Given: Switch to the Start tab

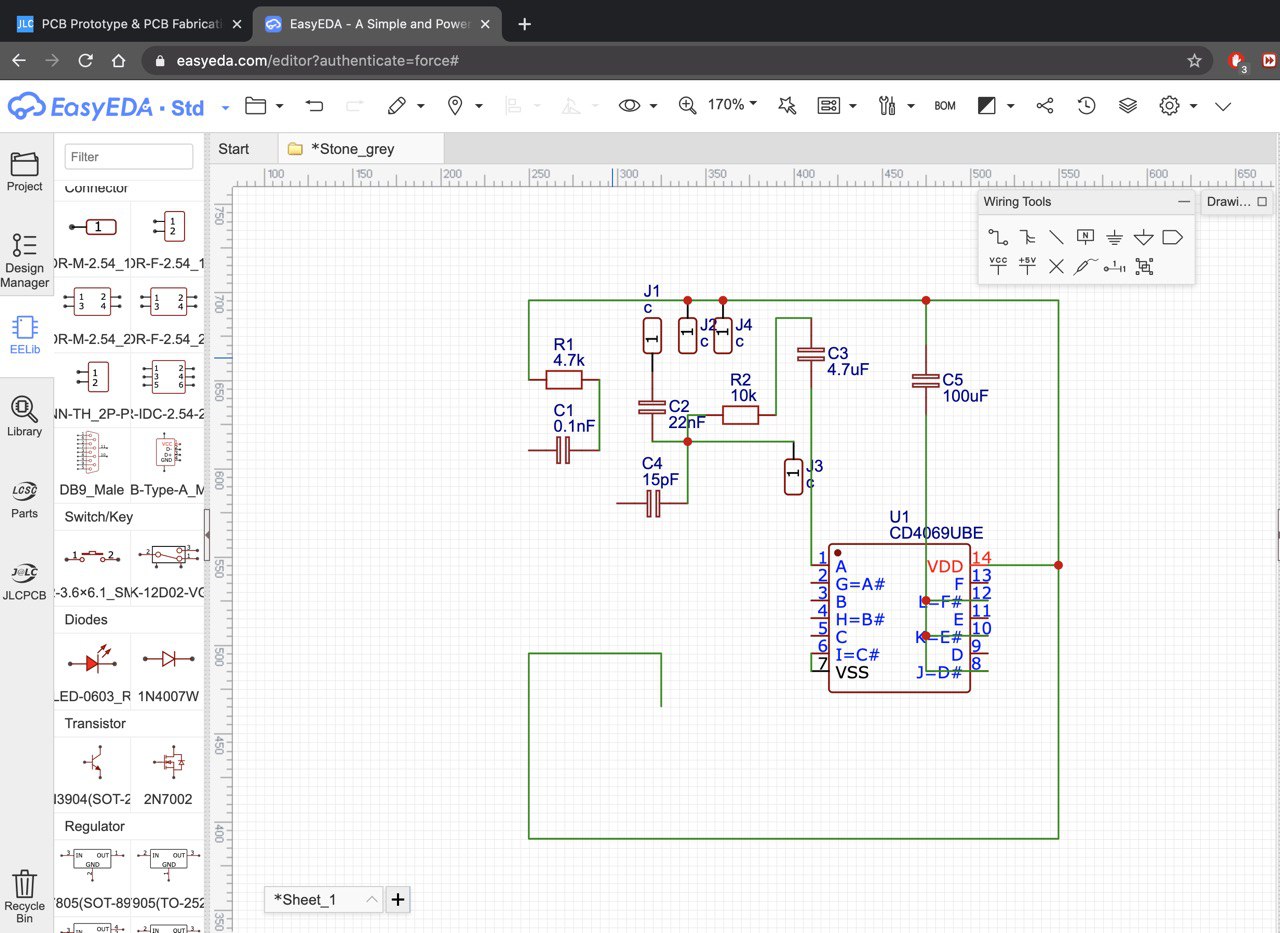Looking at the screenshot, I should pos(233,149).
